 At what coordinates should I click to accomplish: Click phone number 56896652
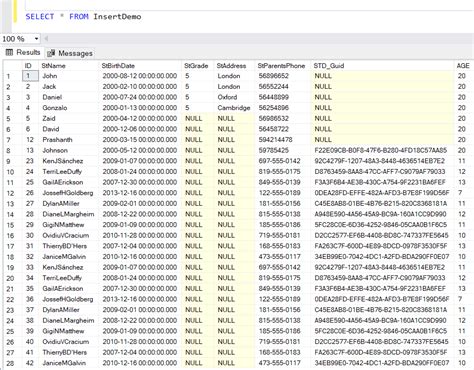(273, 76)
